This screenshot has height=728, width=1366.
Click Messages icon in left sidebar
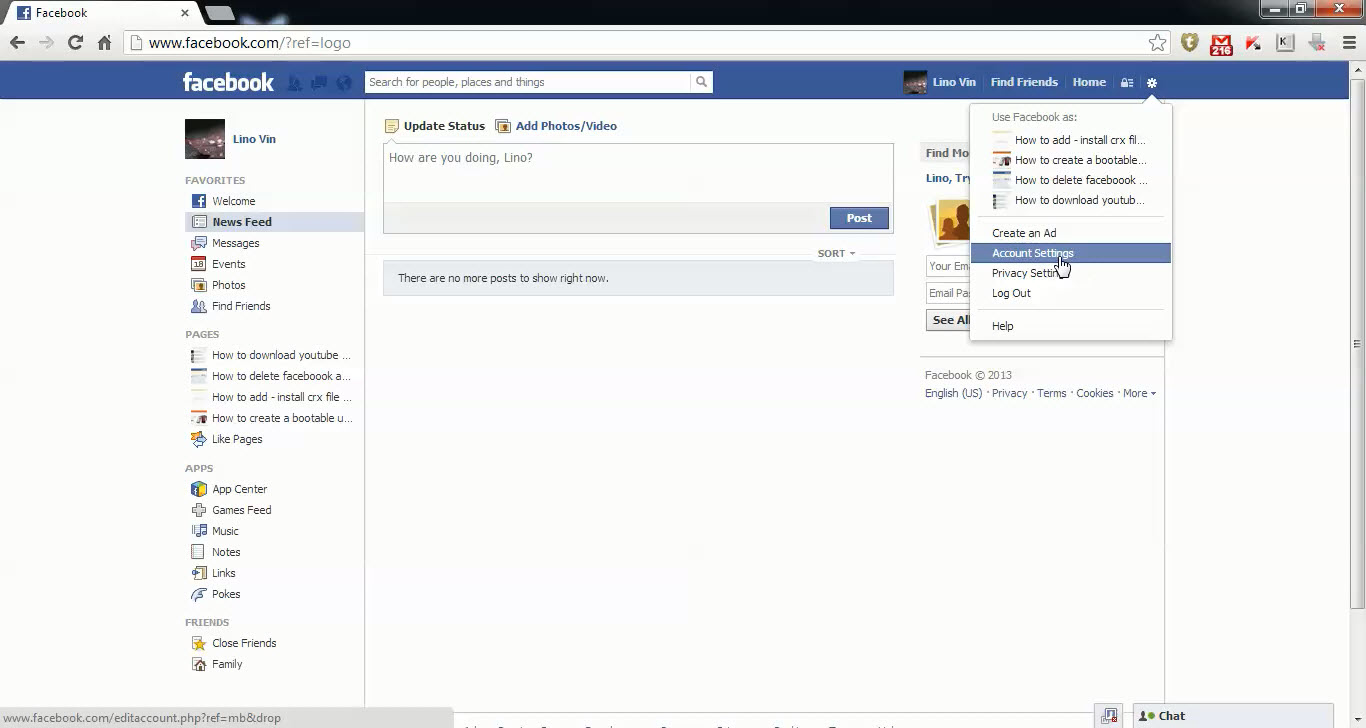199,243
